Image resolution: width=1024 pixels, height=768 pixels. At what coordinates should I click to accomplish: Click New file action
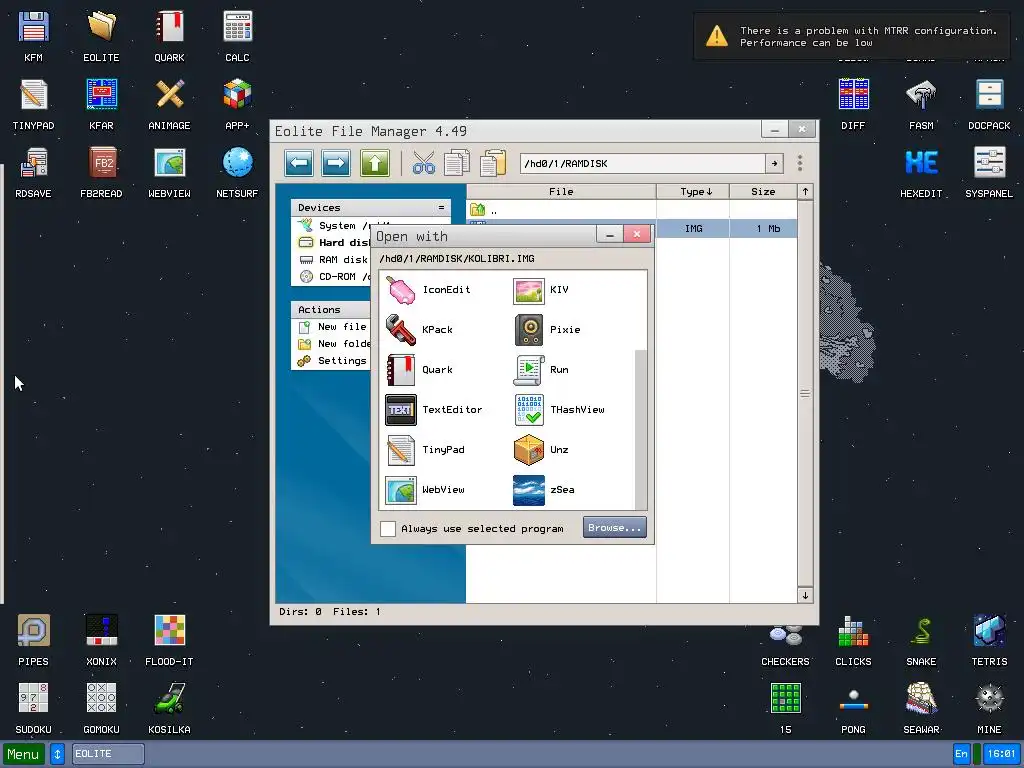coord(333,327)
